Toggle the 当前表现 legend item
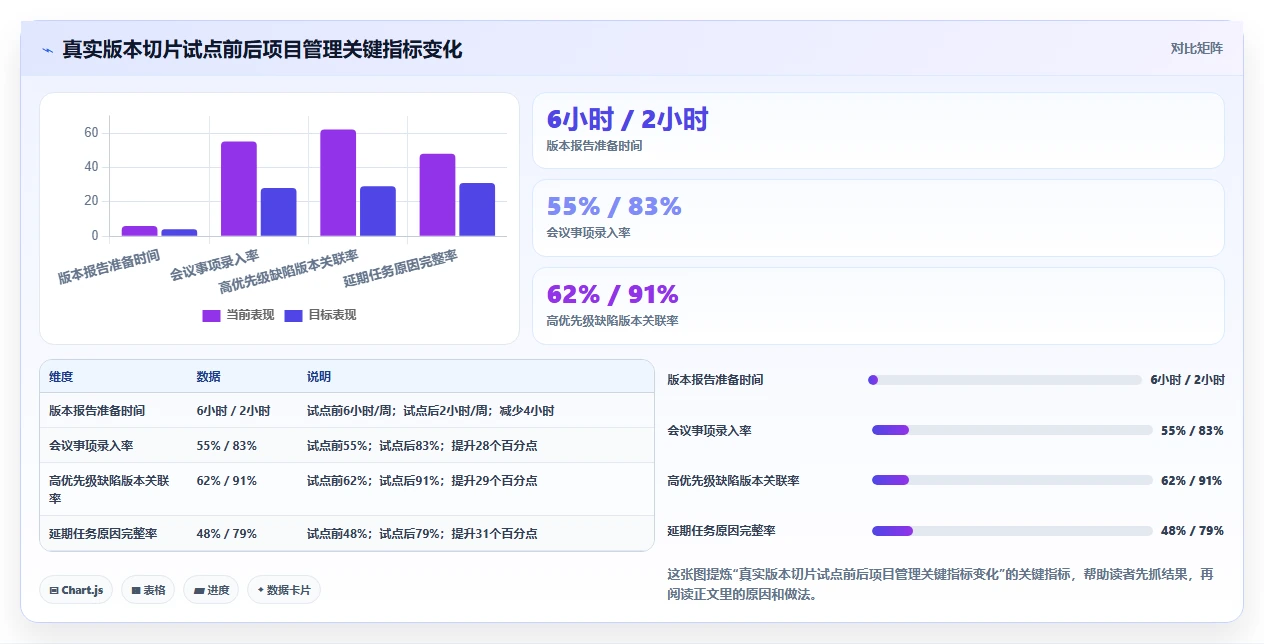The width and height of the screenshot is (1264, 644). [x=238, y=315]
